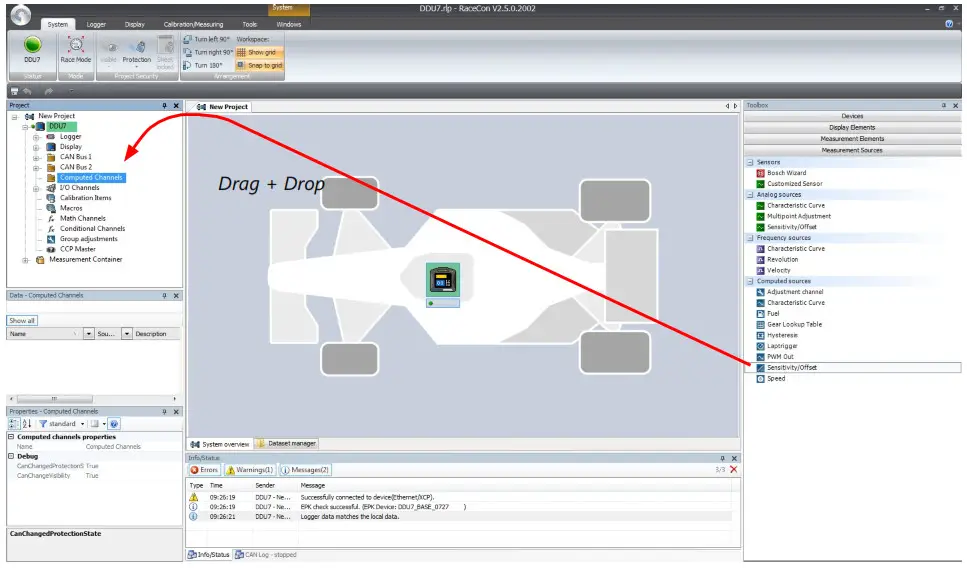
Task: Click categorized view icon in Properties toolbar
Action: tap(14, 424)
